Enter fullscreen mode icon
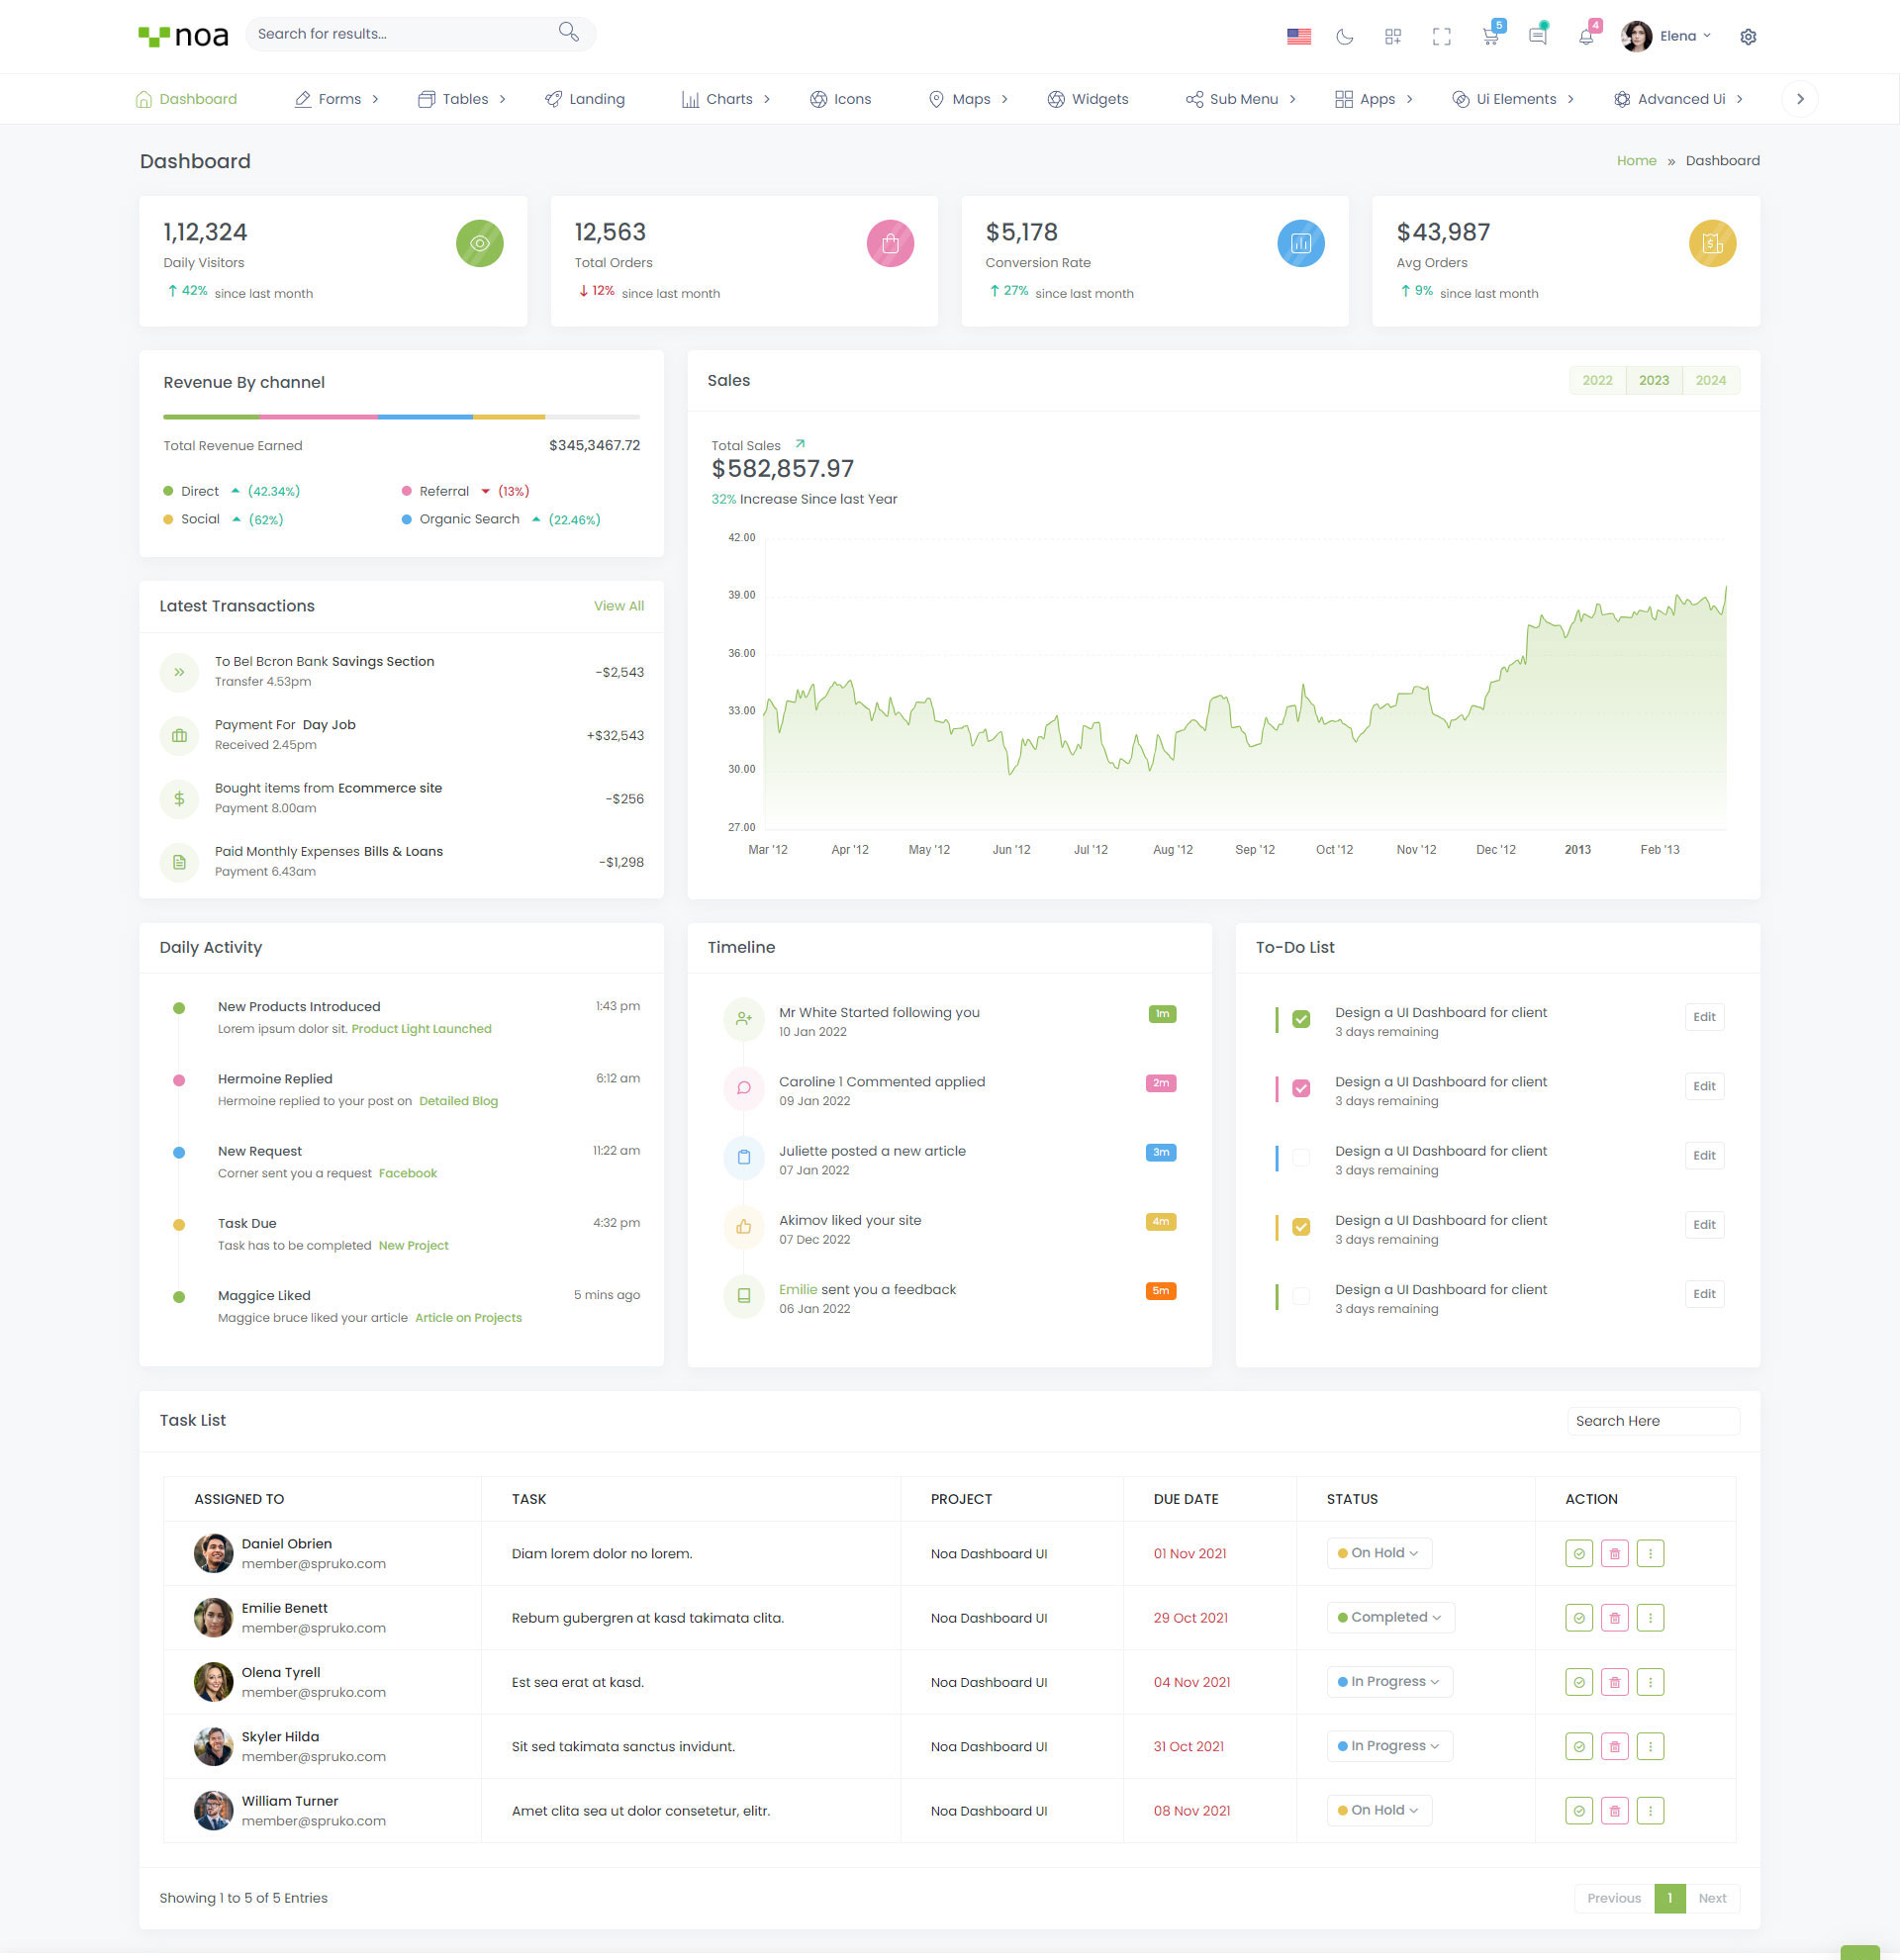 (1441, 37)
